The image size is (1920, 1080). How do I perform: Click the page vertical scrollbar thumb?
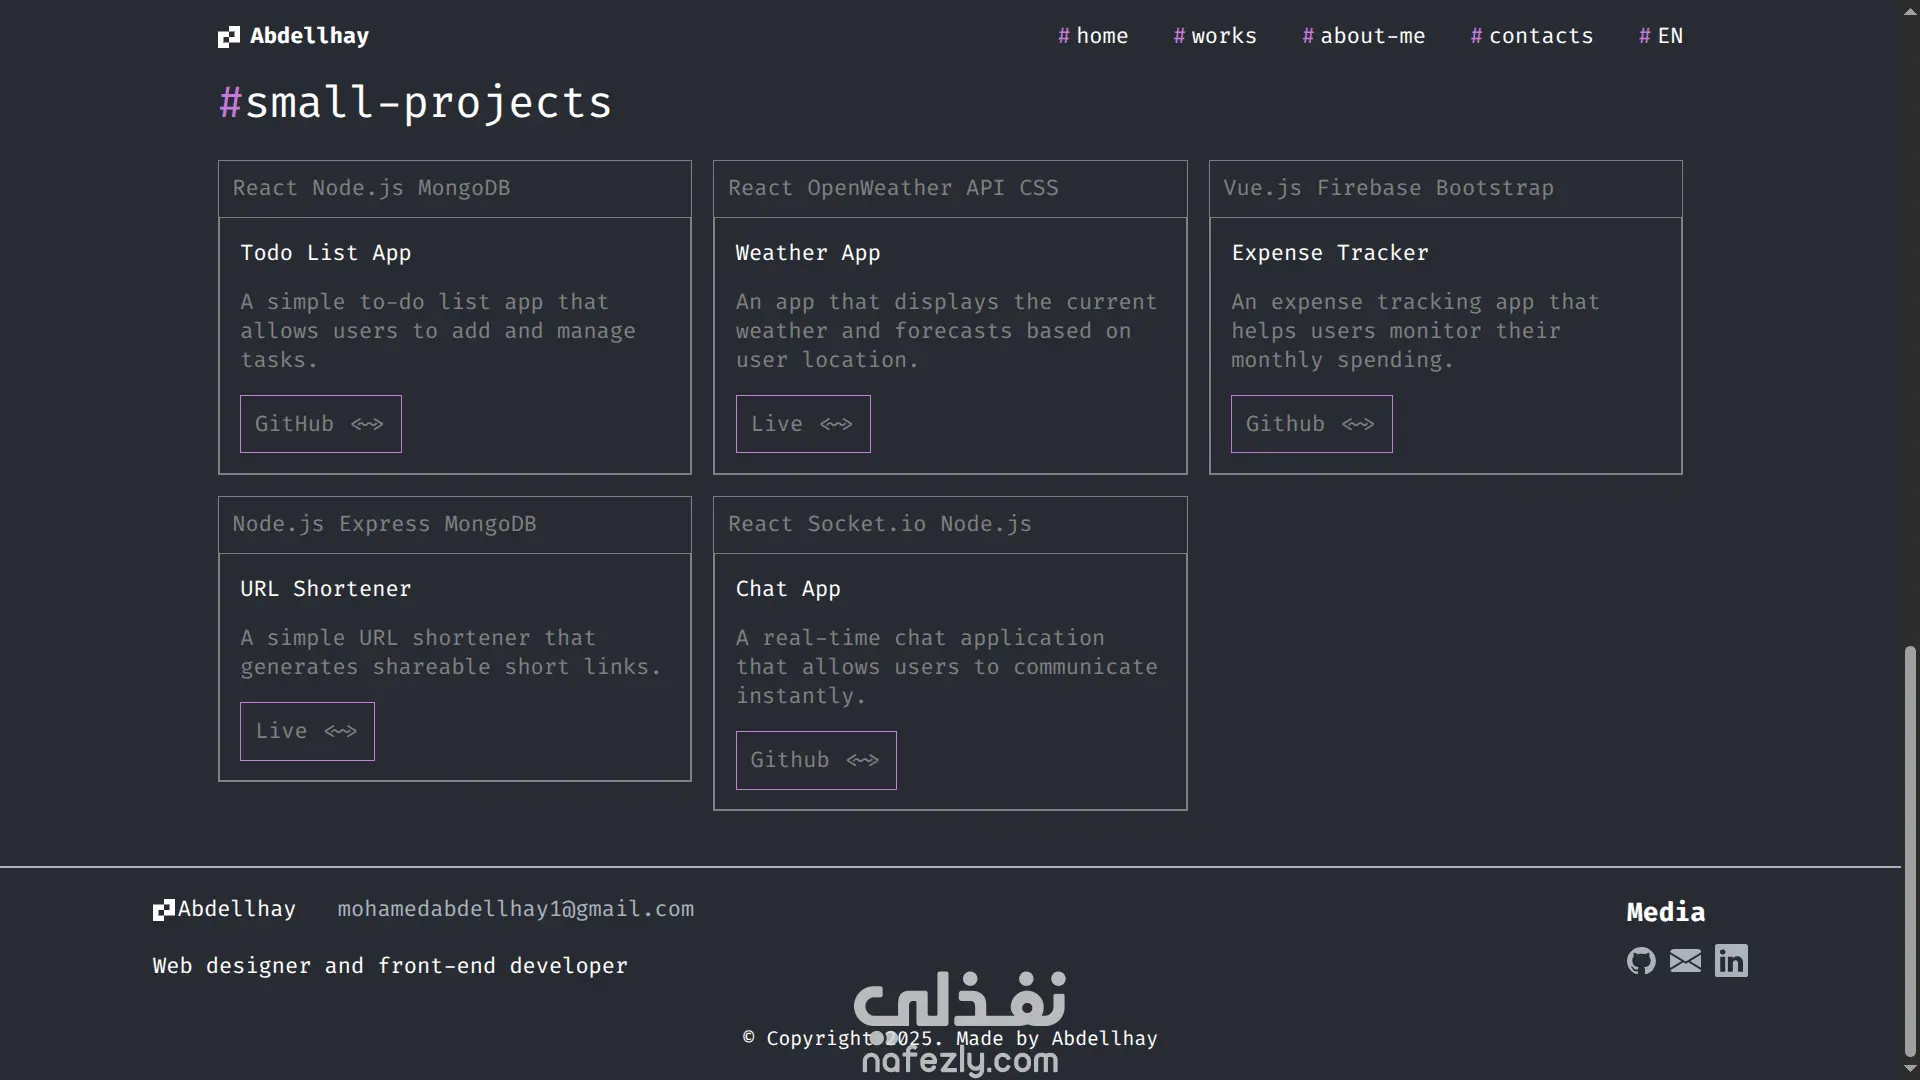[1910, 850]
